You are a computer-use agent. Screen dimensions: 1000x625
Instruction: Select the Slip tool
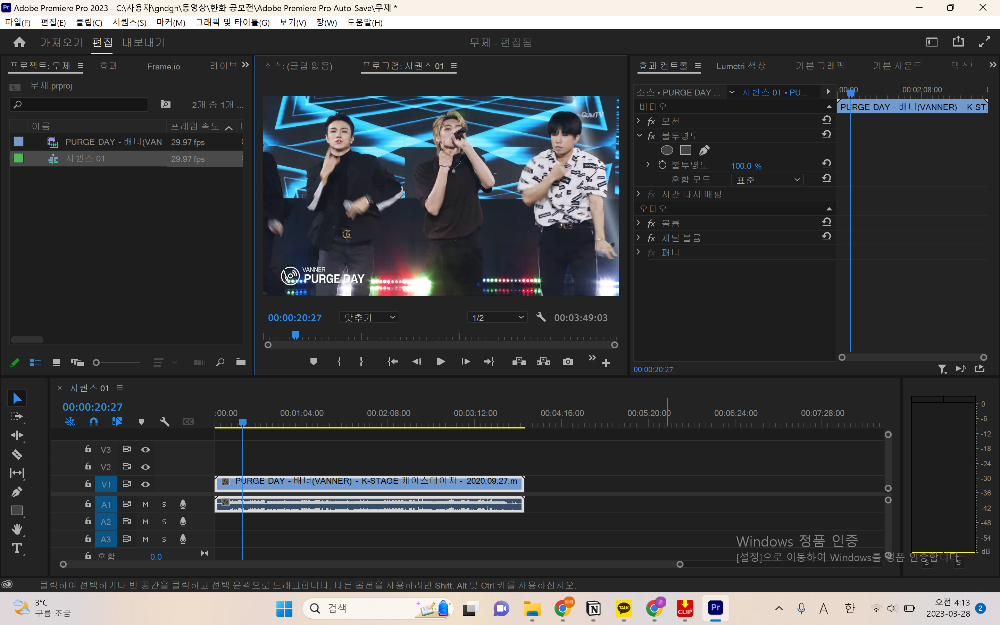pyautogui.click(x=17, y=473)
